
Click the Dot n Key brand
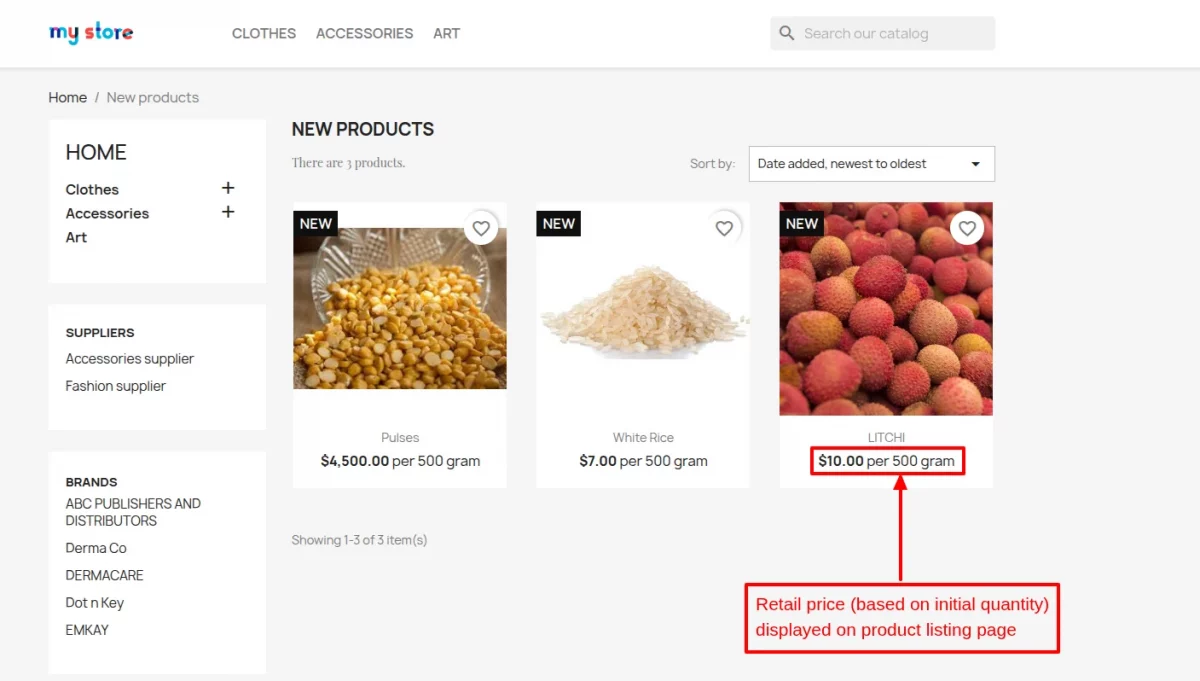coord(94,602)
